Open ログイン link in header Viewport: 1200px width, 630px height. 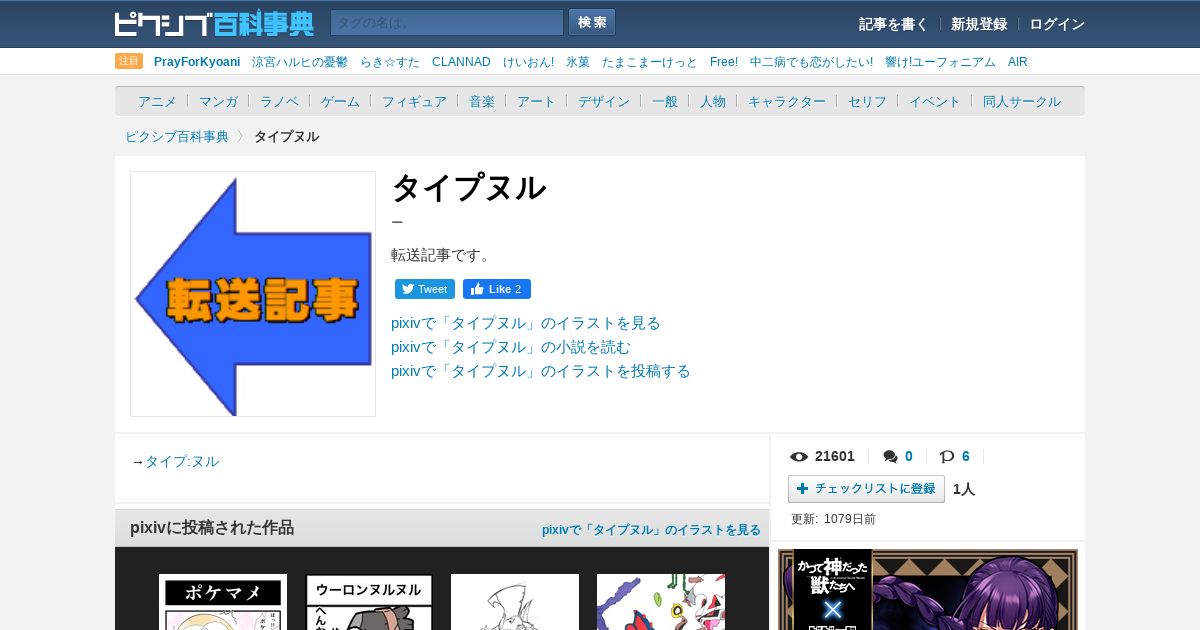point(1057,24)
